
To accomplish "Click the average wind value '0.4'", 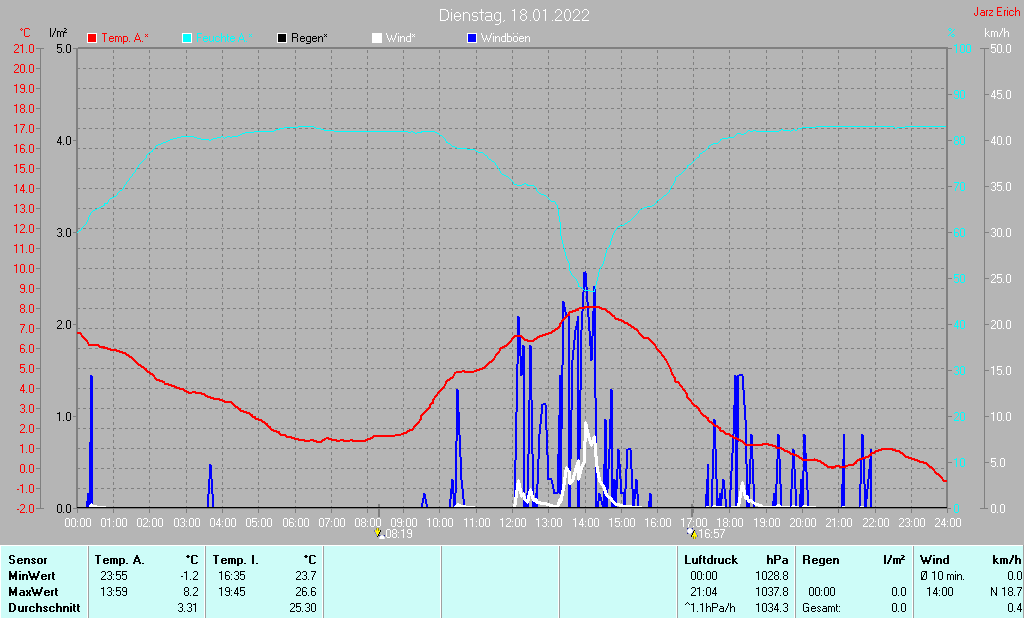I will click(x=1014, y=608).
